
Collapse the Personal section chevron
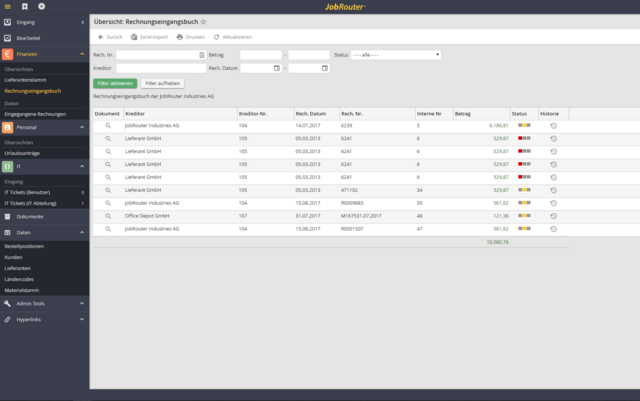[82, 127]
